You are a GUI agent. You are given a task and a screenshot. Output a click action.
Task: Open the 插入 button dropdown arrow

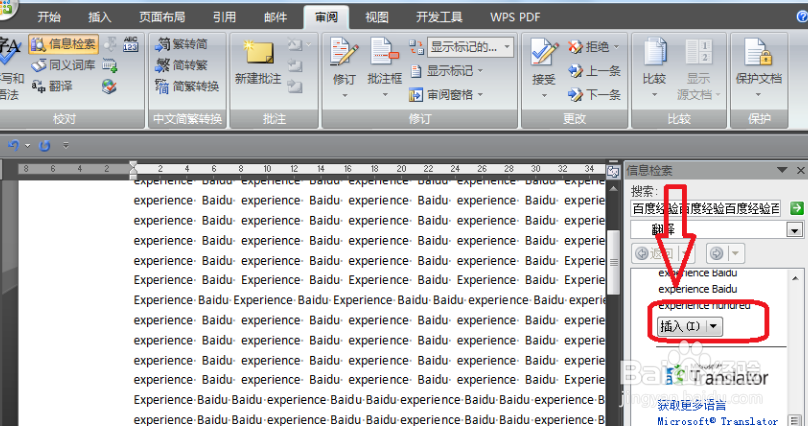click(714, 326)
